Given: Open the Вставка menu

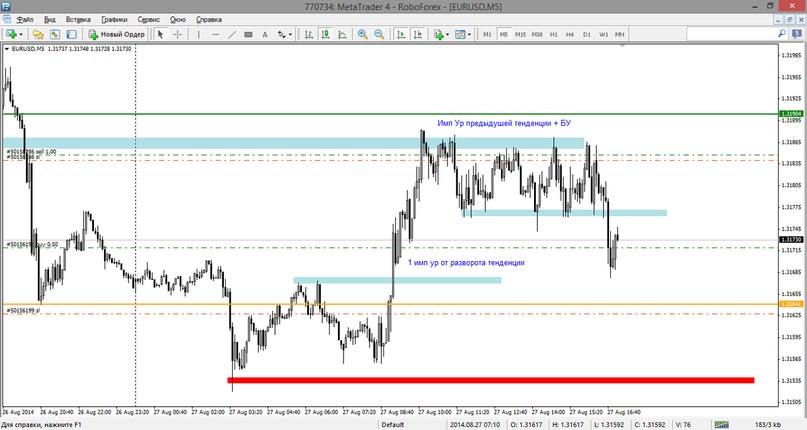Looking at the screenshot, I should tap(78, 19).
